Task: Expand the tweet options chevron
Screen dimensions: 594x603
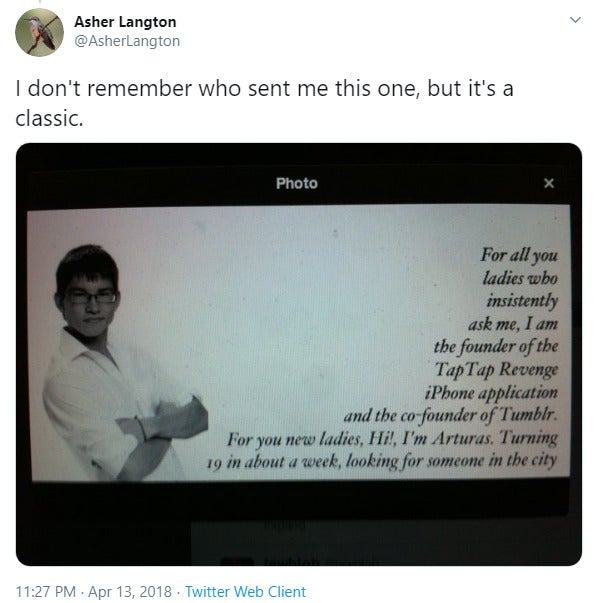Action: tap(575, 20)
